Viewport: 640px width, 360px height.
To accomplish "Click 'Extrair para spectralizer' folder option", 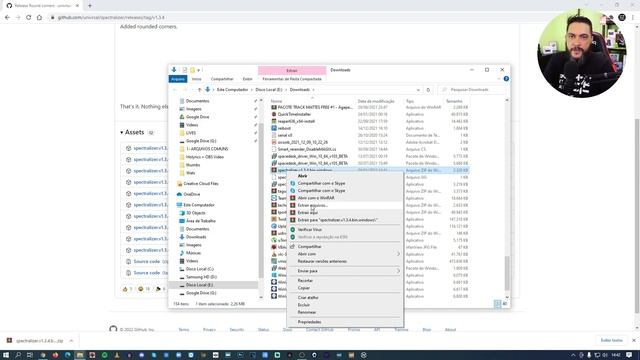I will 338,220.
